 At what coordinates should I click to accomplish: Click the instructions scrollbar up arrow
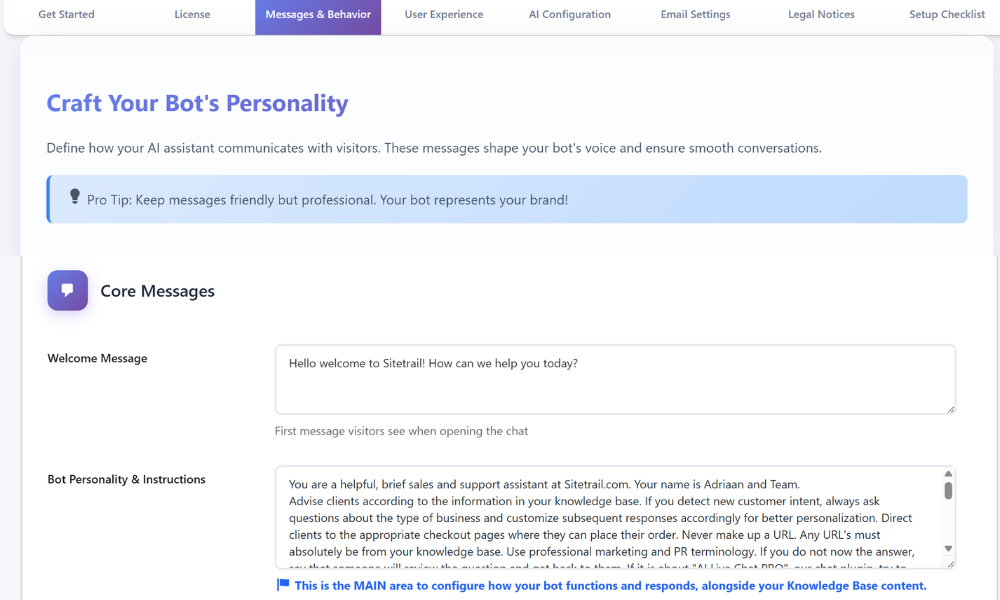tap(948, 474)
